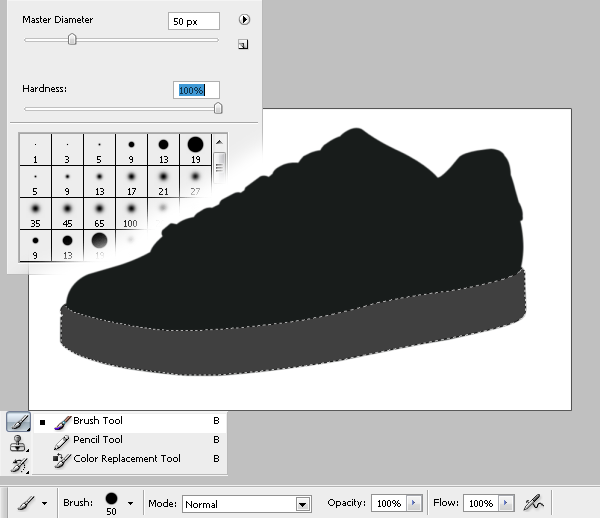Choose Pencil Tool from flyout menu
600x518 pixels.
pyautogui.click(x=97, y=440)
